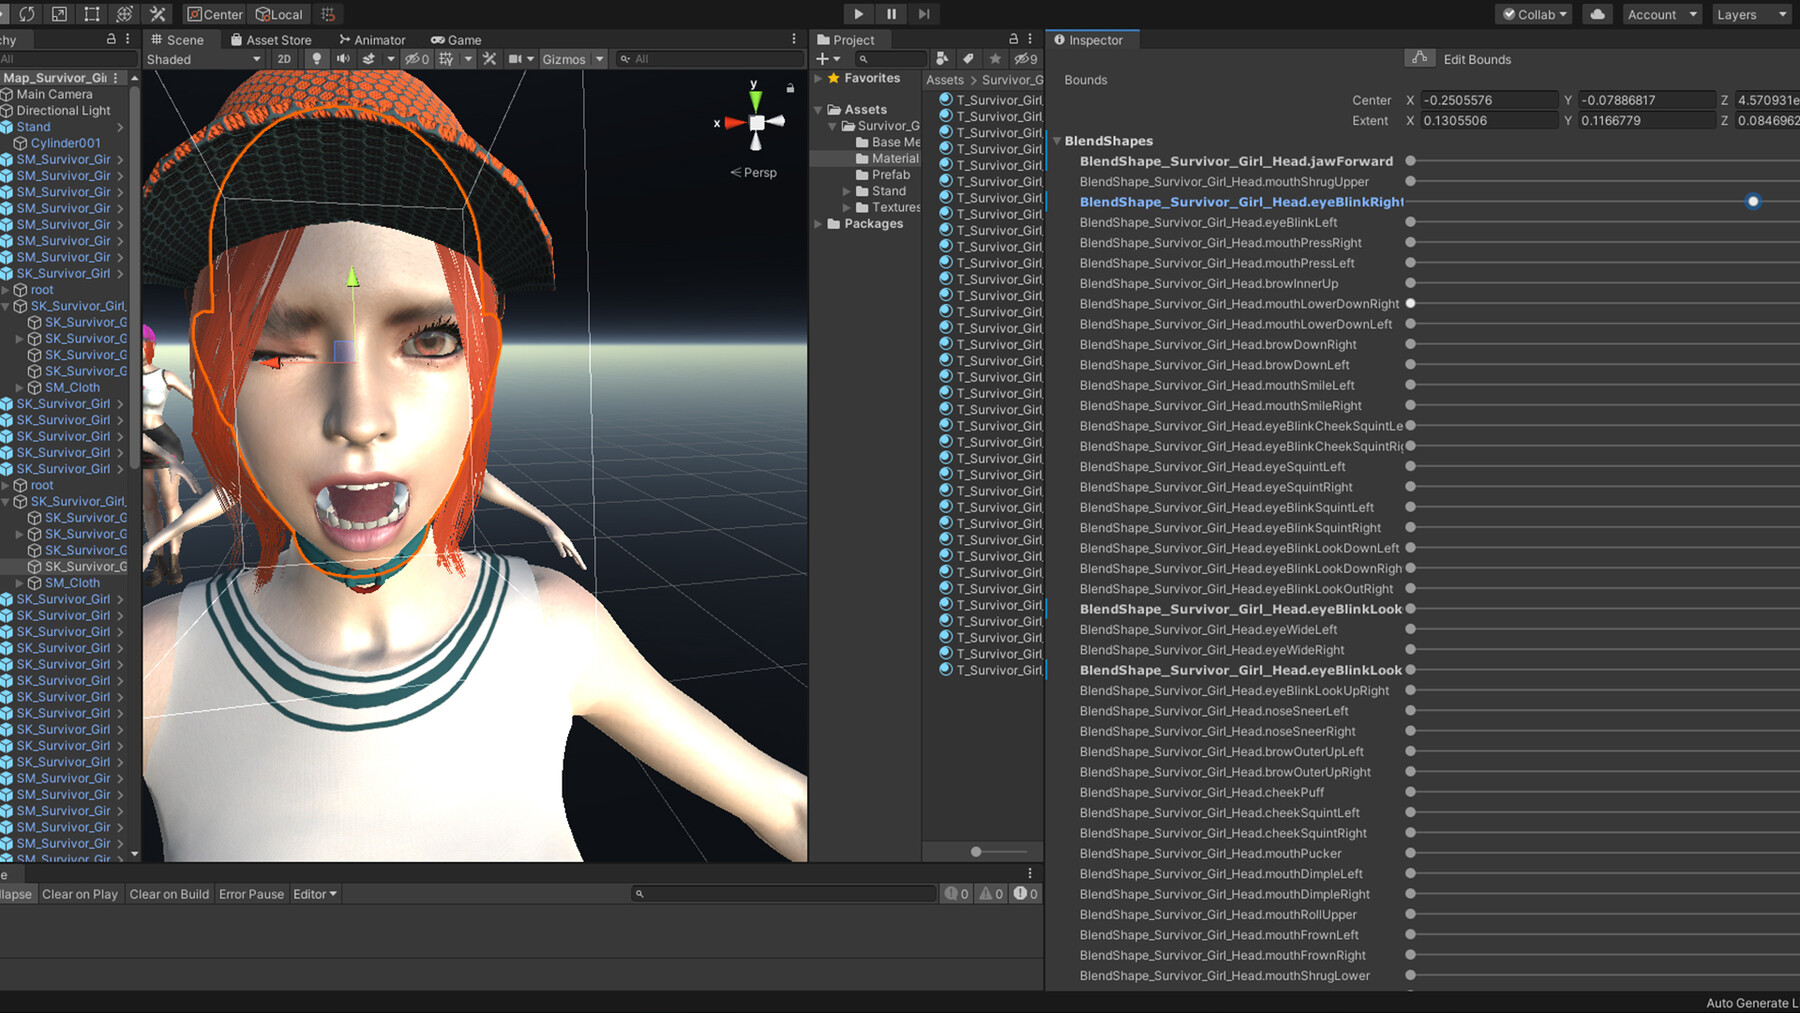
Task: Open the Asset Store tab
Action: [x=277, y=40]
